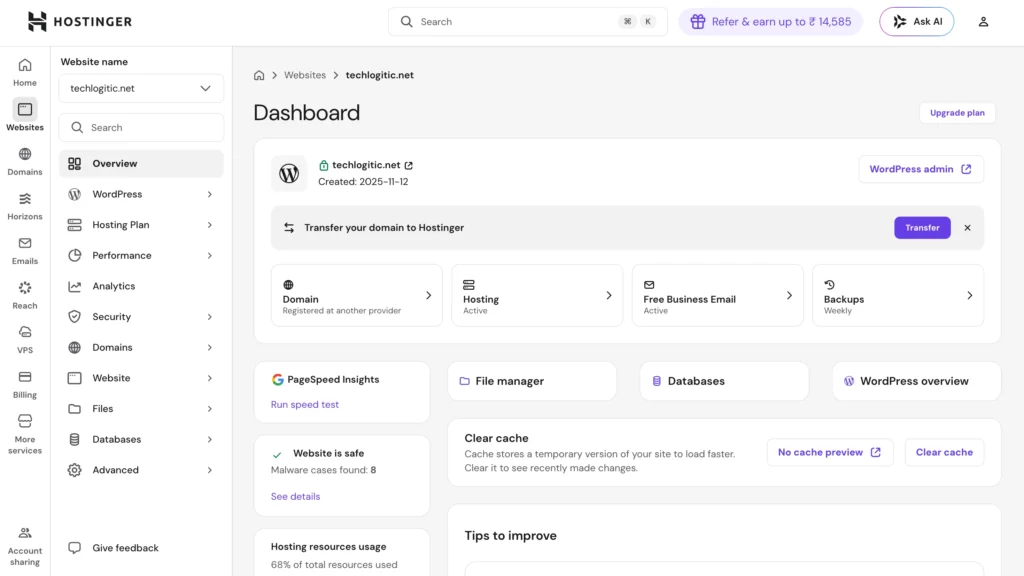
Task: Click the Horizons icon in the sidebar
Action: click(x=24, y=204)
